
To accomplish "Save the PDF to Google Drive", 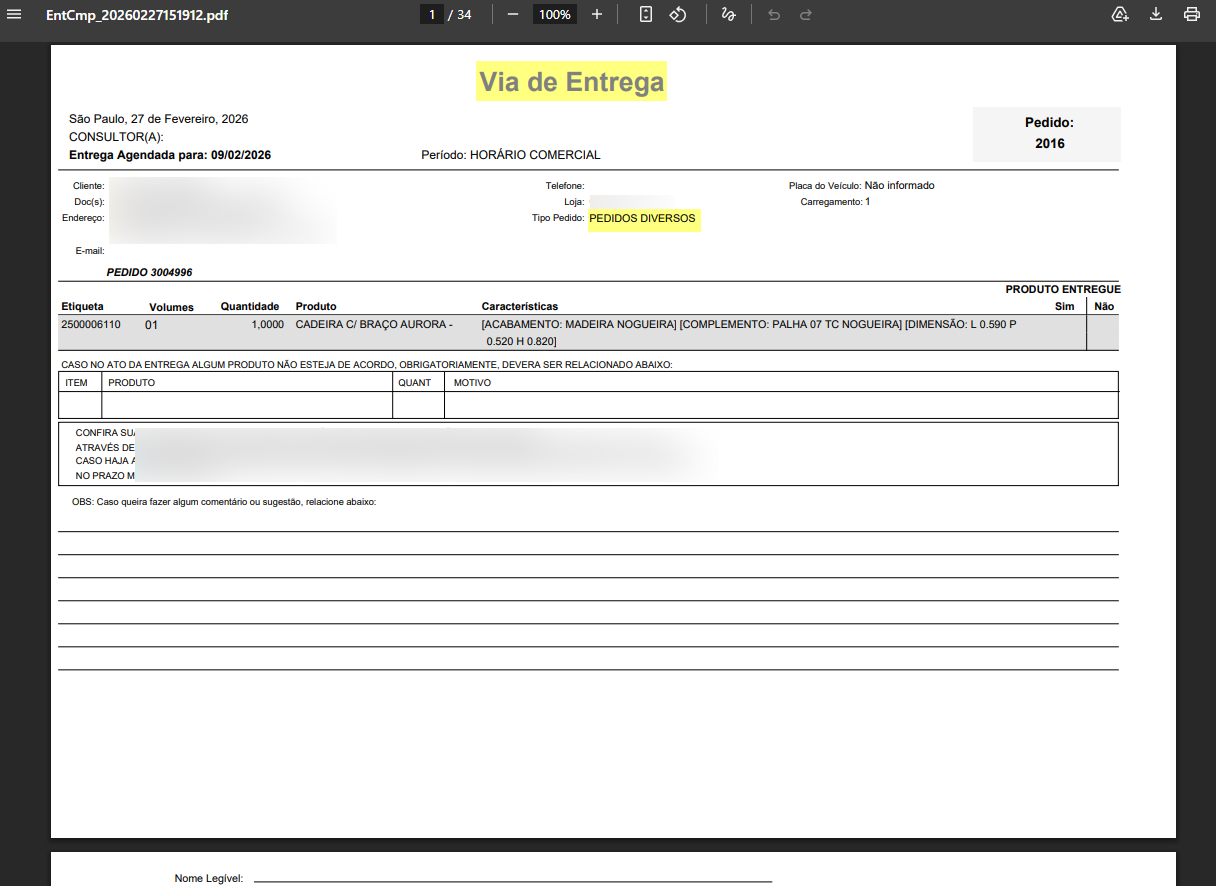I will coord(1120,15).
